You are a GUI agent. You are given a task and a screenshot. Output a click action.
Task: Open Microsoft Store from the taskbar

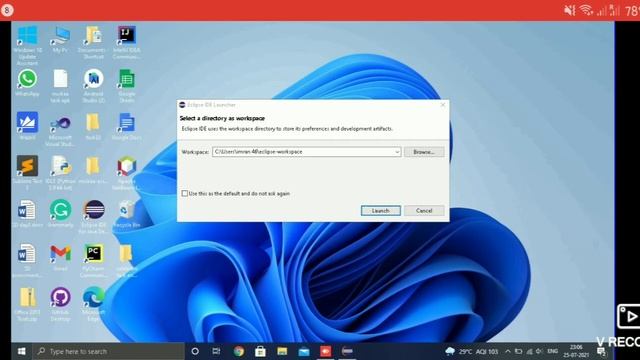click(x=260, y=351)
